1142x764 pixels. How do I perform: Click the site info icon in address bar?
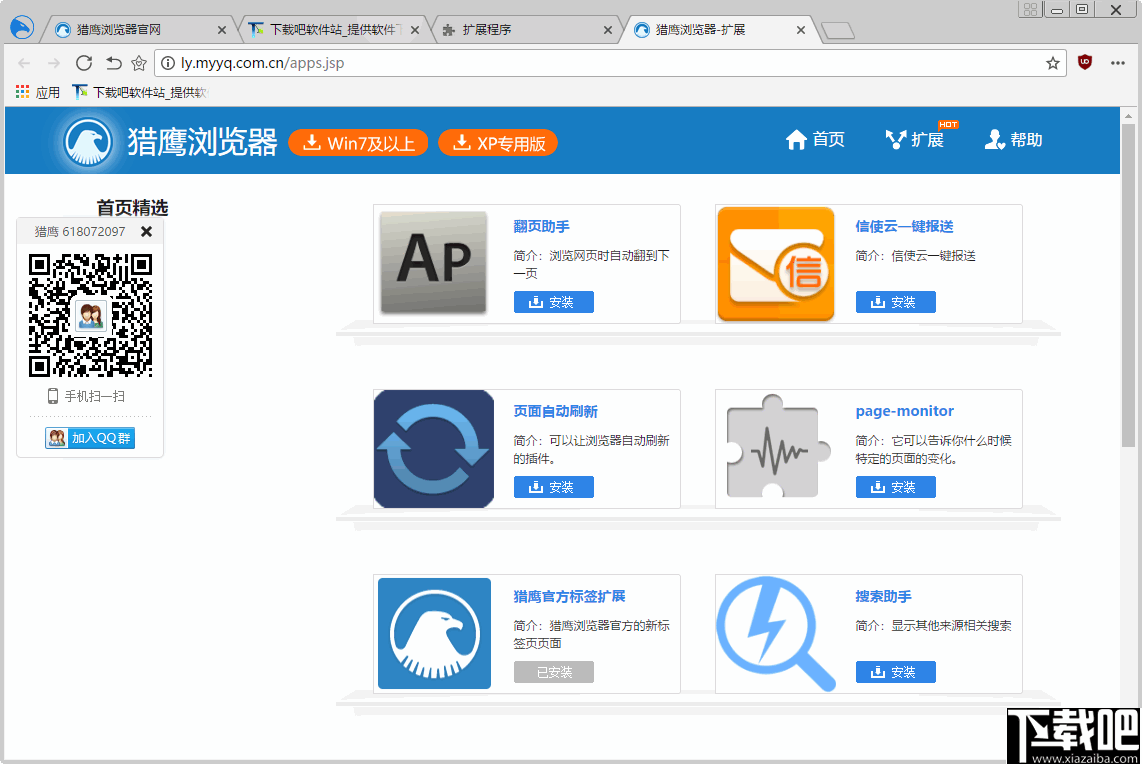(x=168, y=63)
